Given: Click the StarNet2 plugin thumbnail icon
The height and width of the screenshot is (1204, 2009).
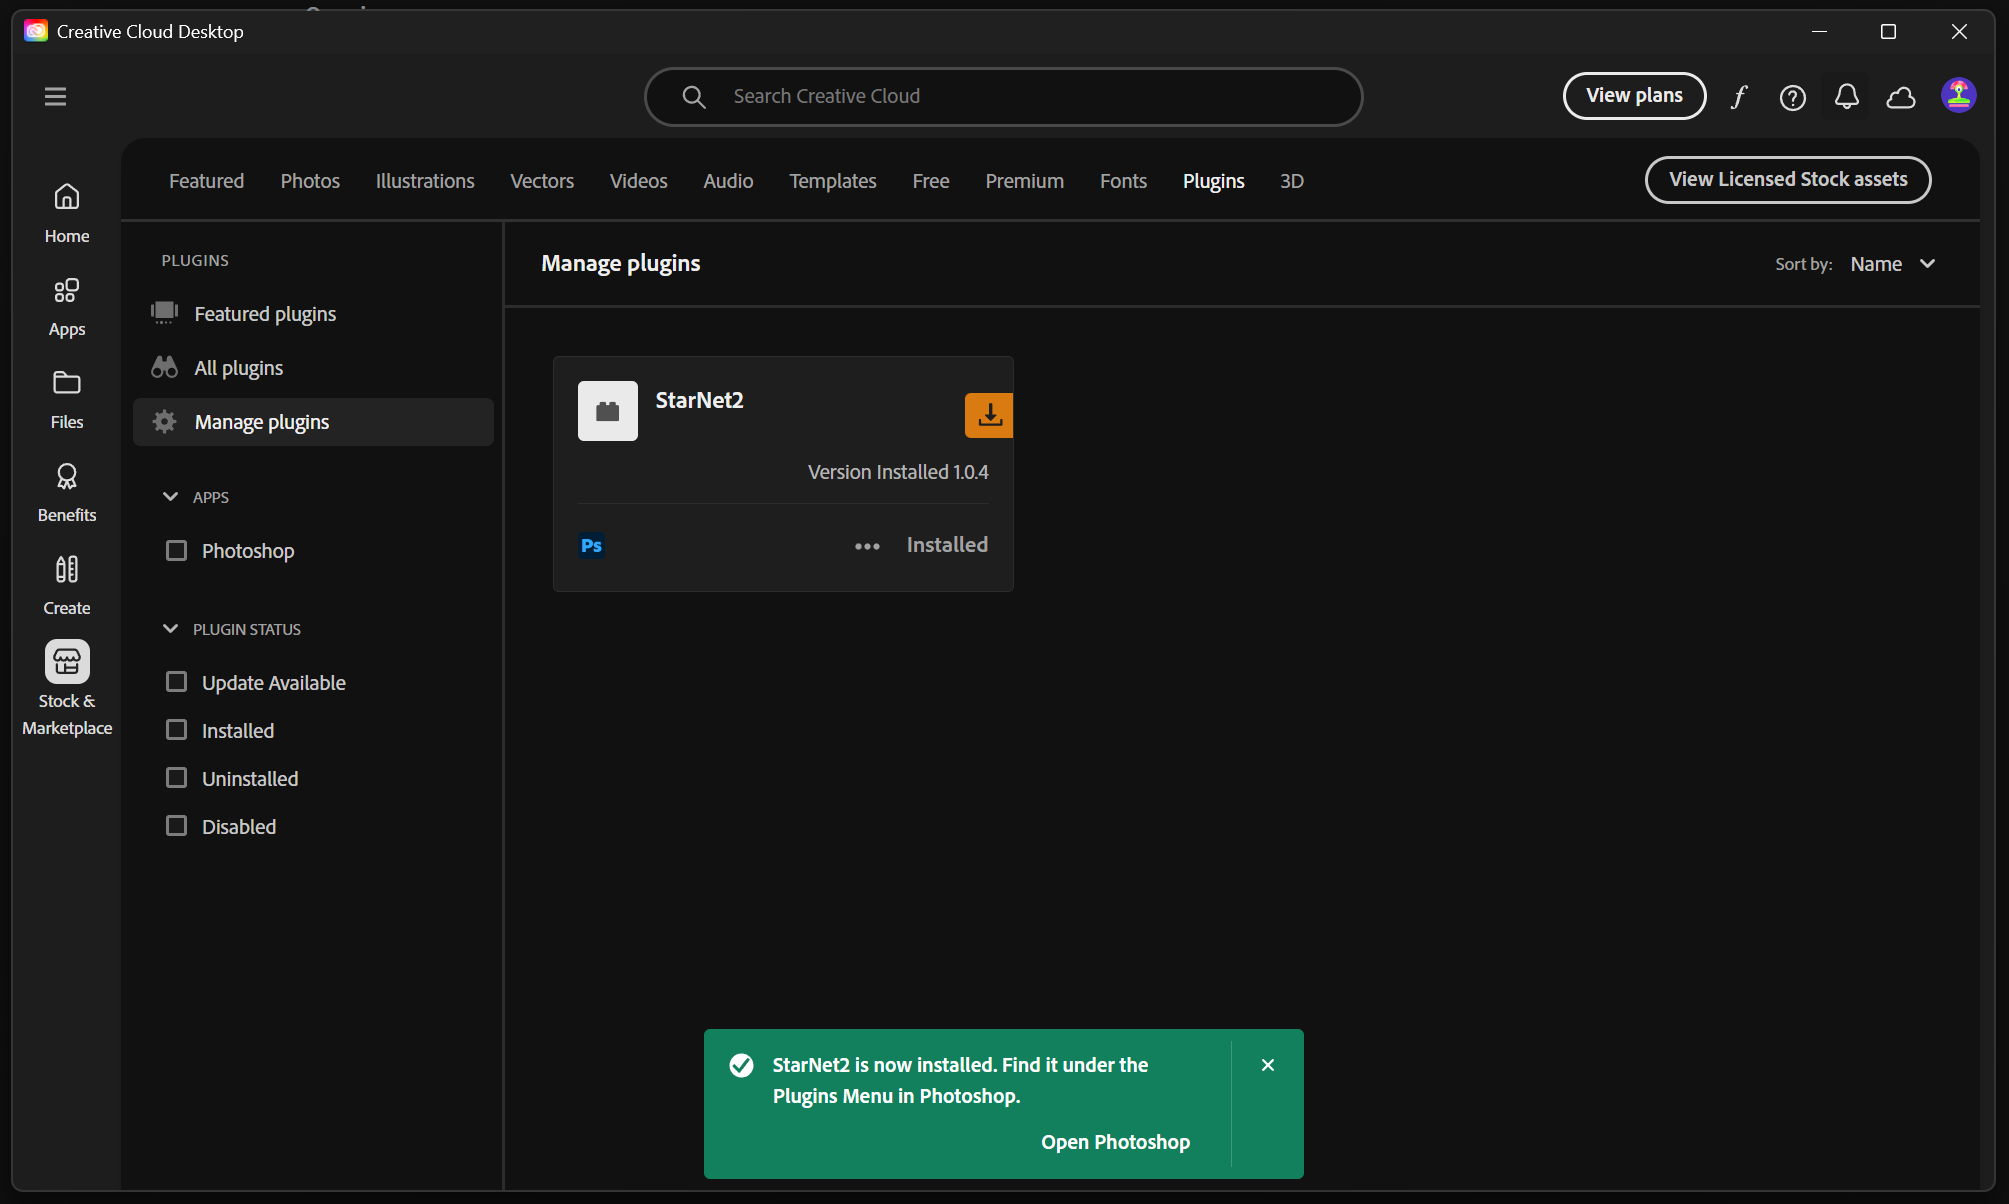Looking at the screenshot, I should click(608, 411).
